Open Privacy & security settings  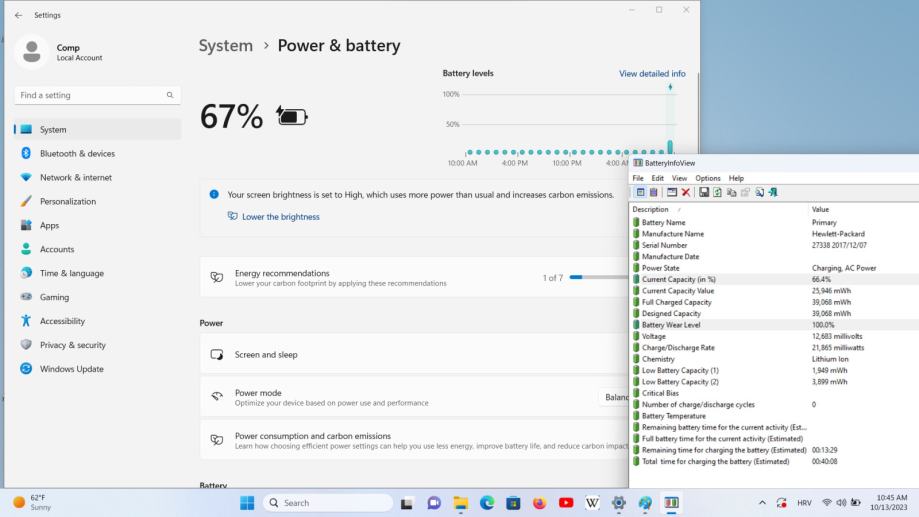point(97,345)
